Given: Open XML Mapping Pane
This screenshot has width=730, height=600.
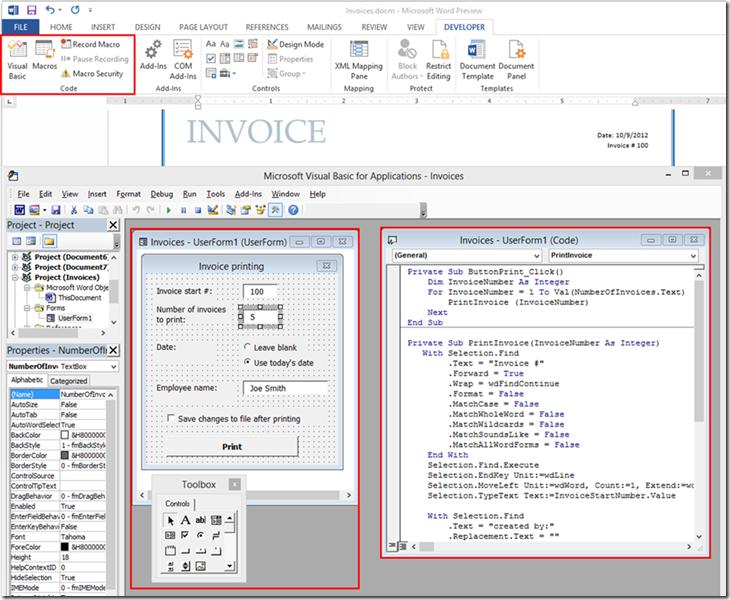Looking at the screenshot, I should pos(358,60).
